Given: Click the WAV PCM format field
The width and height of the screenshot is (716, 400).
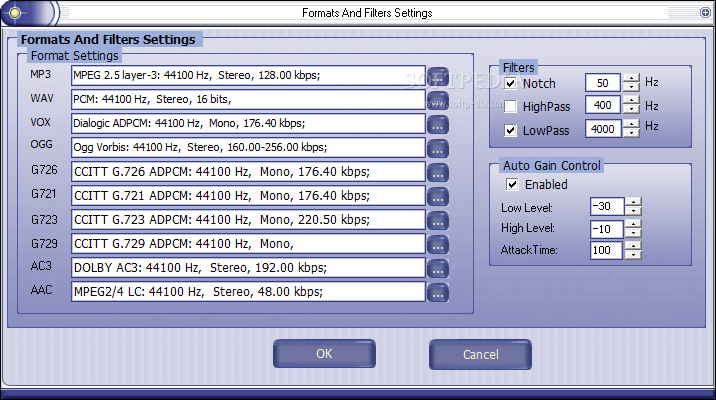Looking at the screenshot, I should (x=248, y=99).
